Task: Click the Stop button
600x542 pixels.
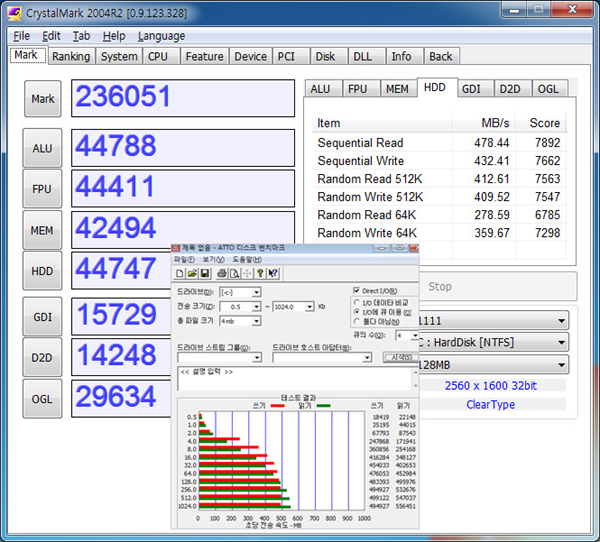Action: coord(498,286)
